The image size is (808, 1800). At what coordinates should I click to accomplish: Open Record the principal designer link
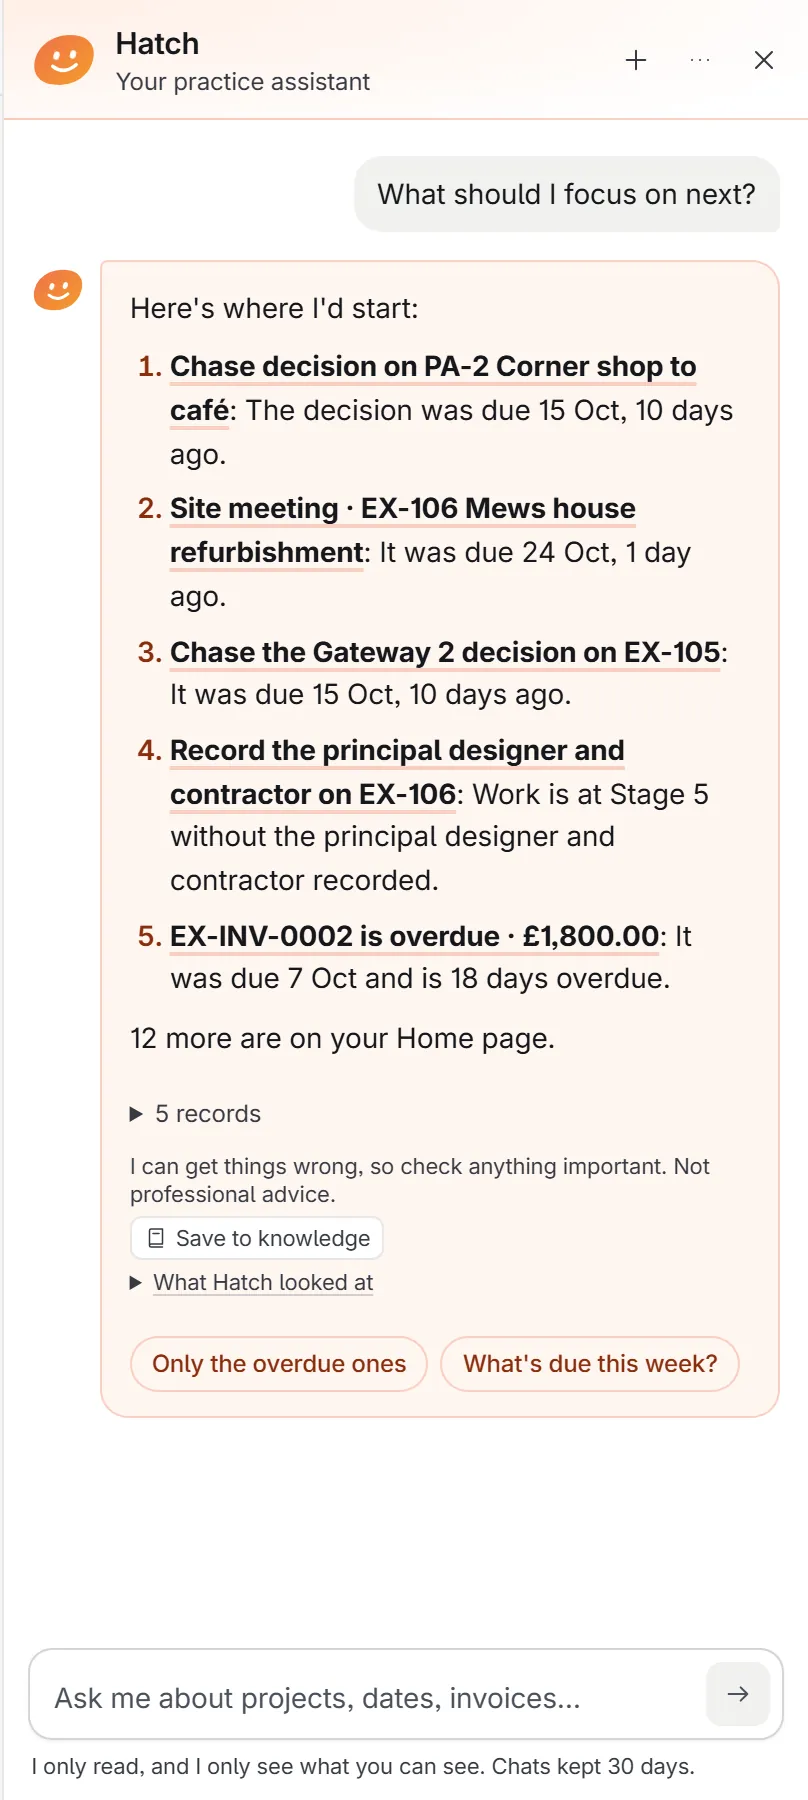[397, 772]
